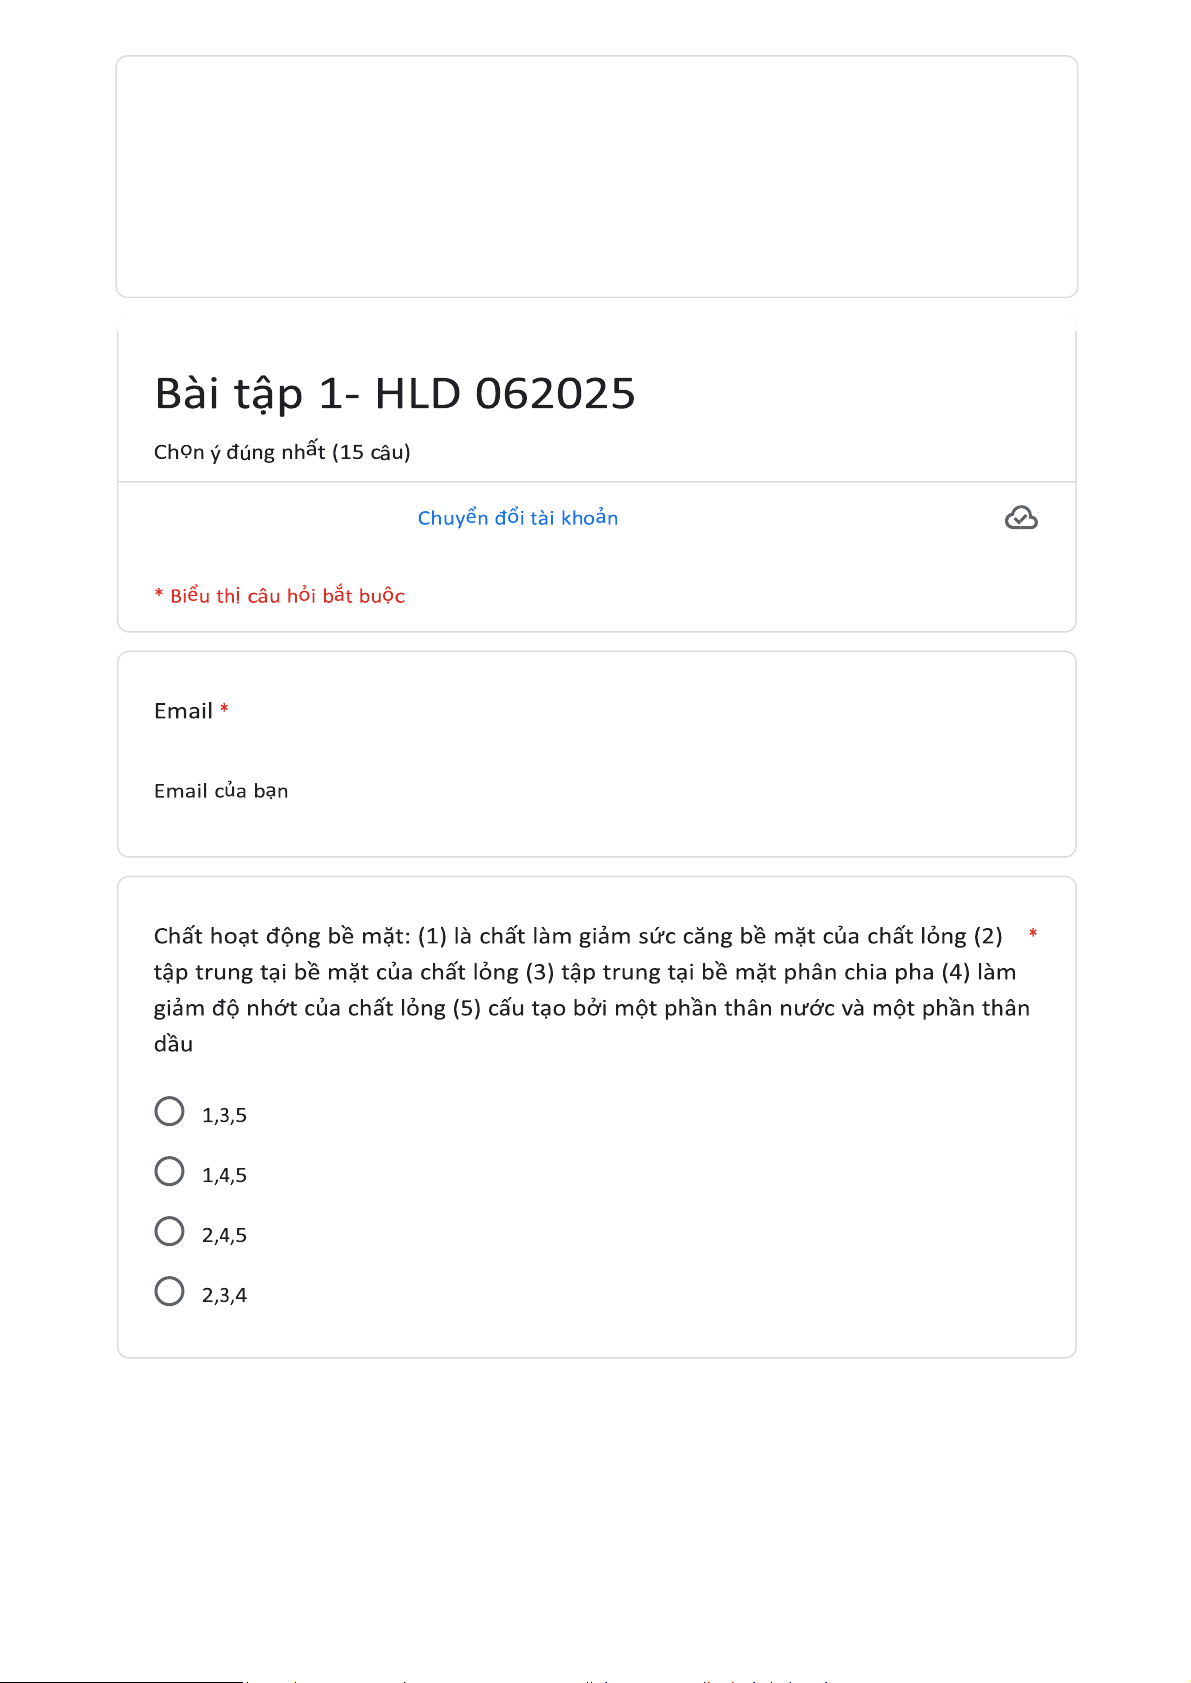Click the red asterisk beside the surfactant question
The width and height of the screenshot is (1191, 1683).
(1033, 934)
